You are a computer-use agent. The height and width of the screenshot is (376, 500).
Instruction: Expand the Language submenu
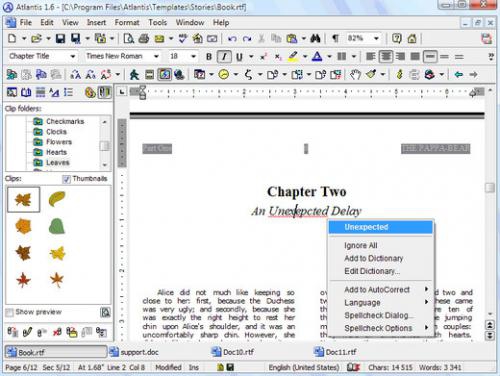click(381, 303)
